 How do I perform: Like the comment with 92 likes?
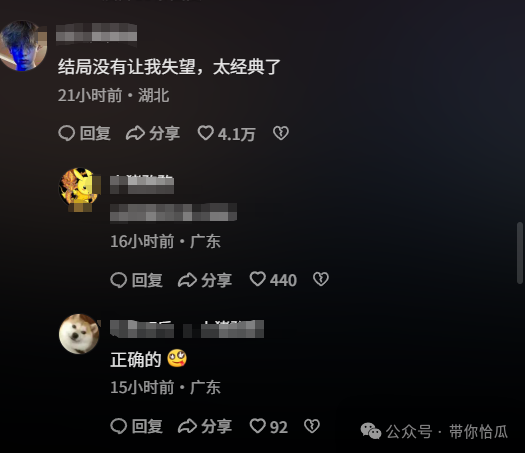[x=269, y=426]
